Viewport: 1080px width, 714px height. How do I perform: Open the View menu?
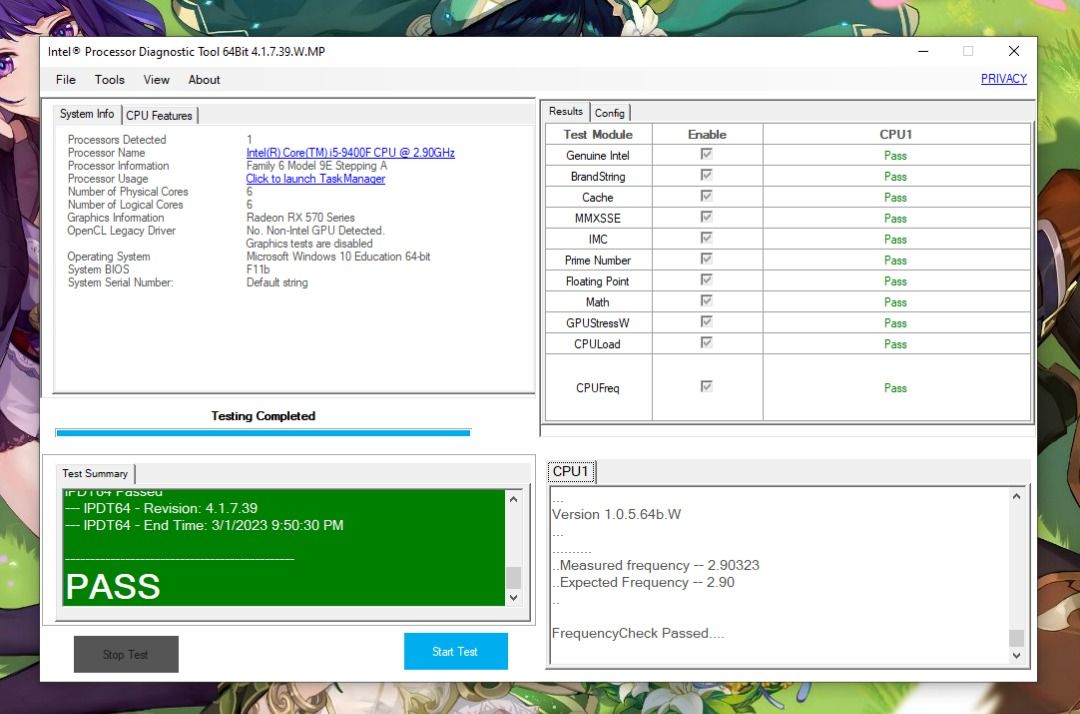tap(156, 80)
